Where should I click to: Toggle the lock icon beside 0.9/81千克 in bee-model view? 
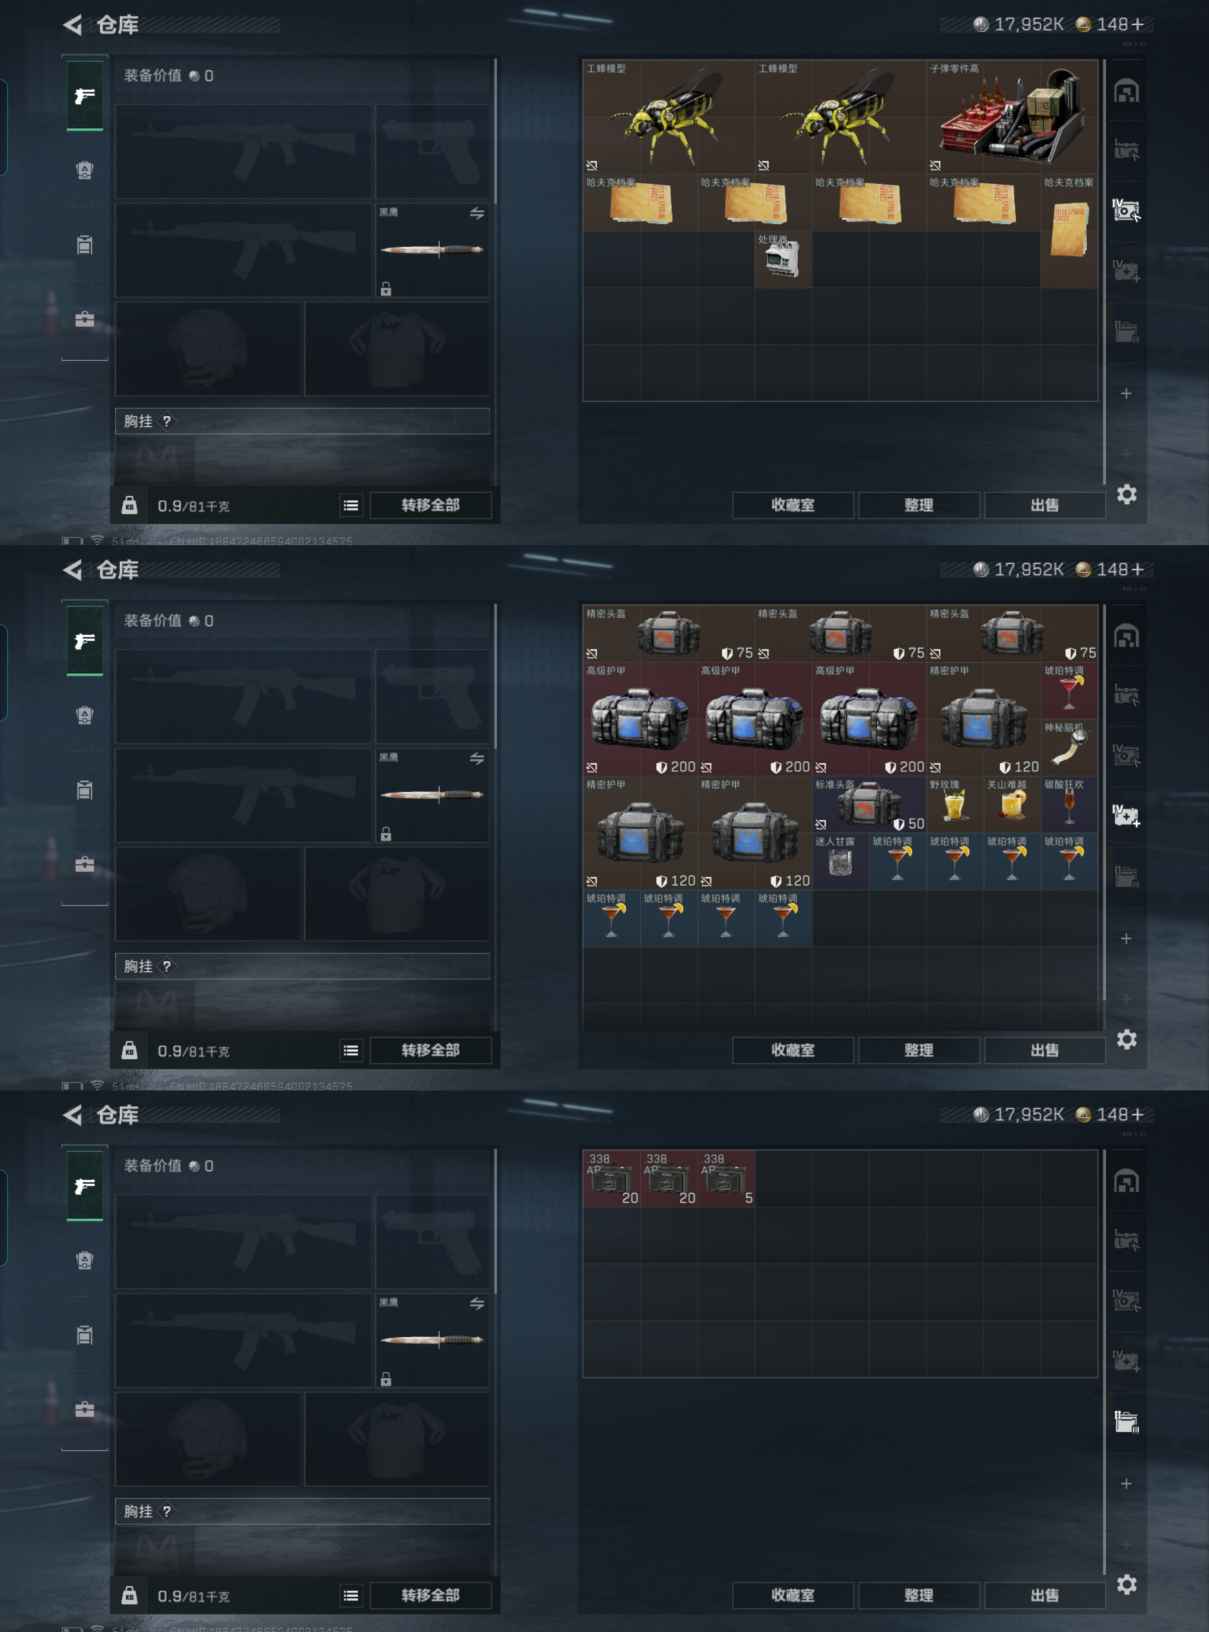130,505
